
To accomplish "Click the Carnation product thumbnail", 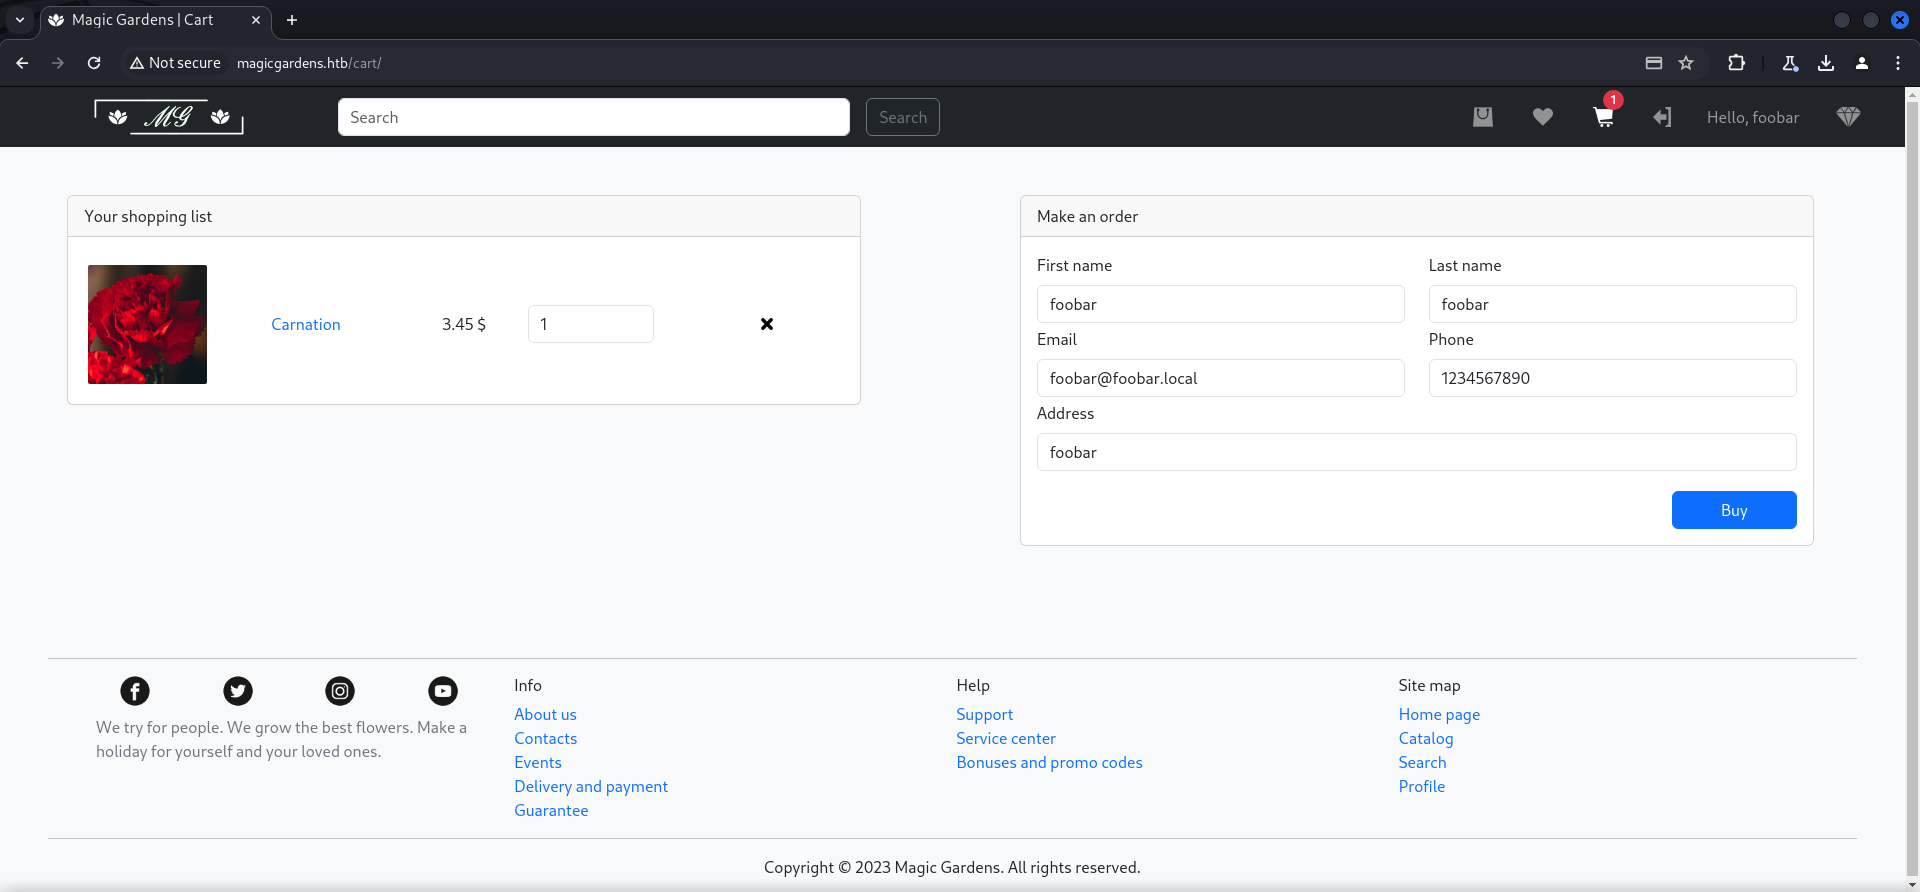I will point(147,324).
